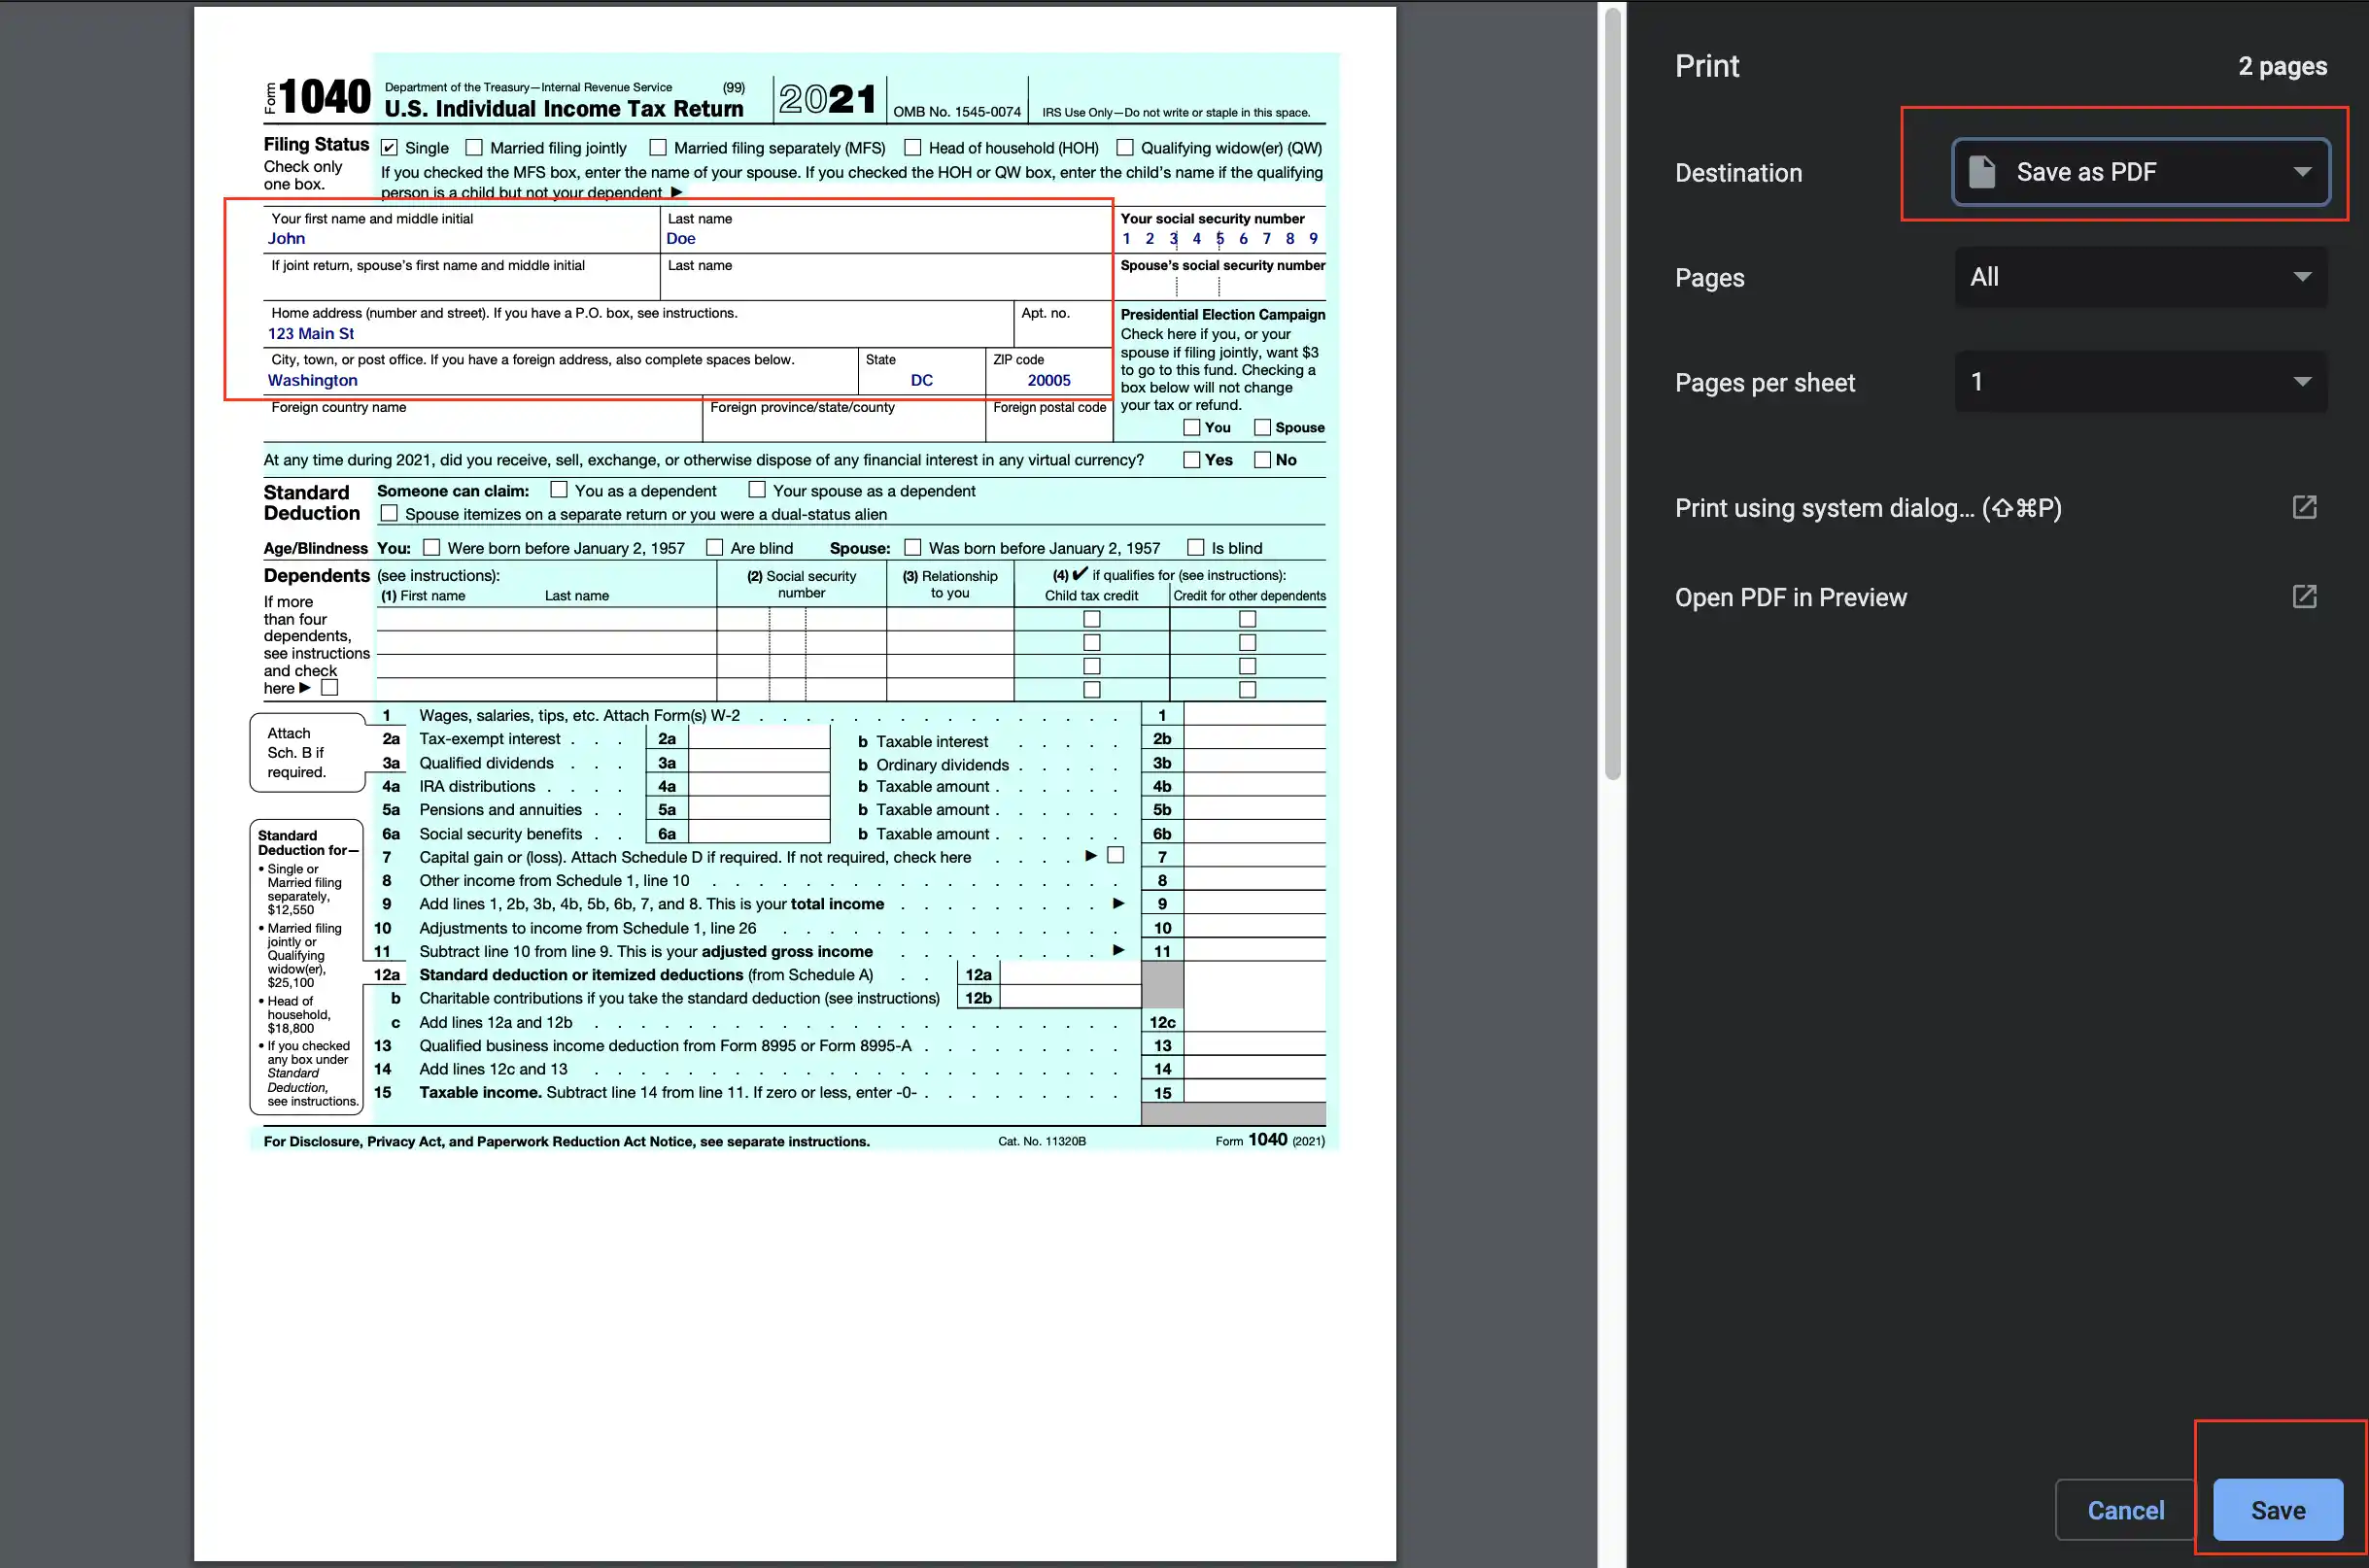Open external link icon for system dialog
2369x1568 pixels.
point(2304,507)
